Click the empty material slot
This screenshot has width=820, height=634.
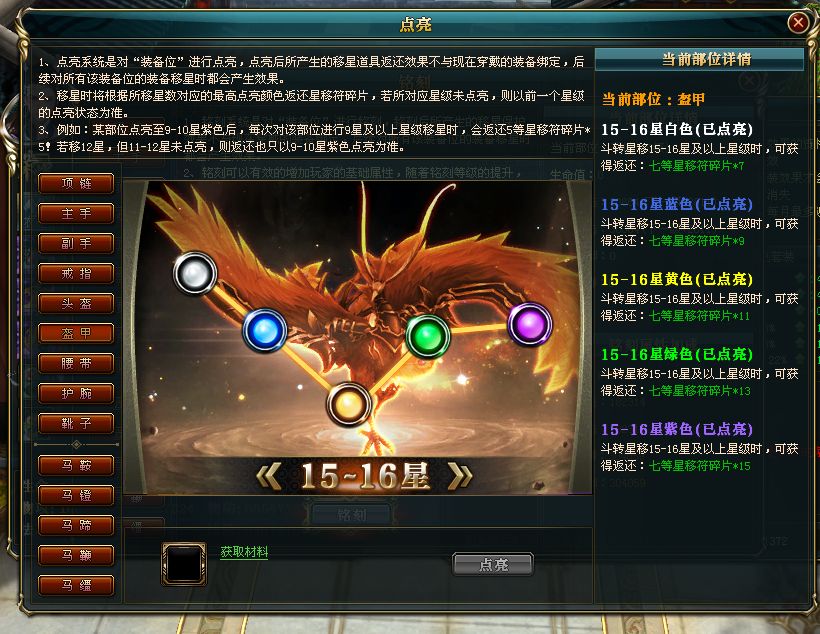[184, 564]
